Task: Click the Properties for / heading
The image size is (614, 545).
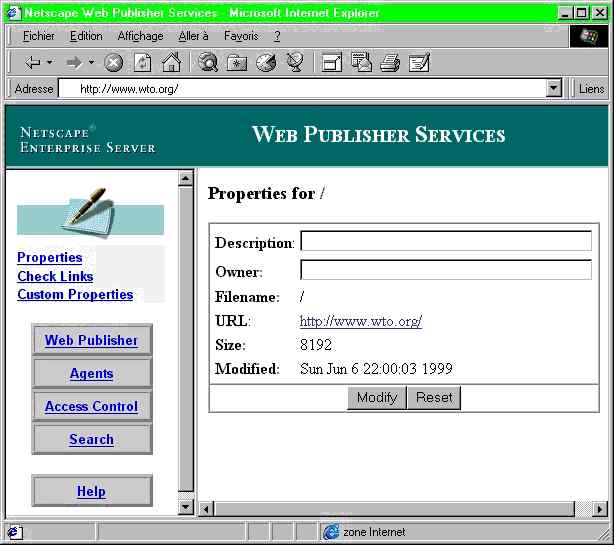Action: pyautogui.click(x=266, y=193)
